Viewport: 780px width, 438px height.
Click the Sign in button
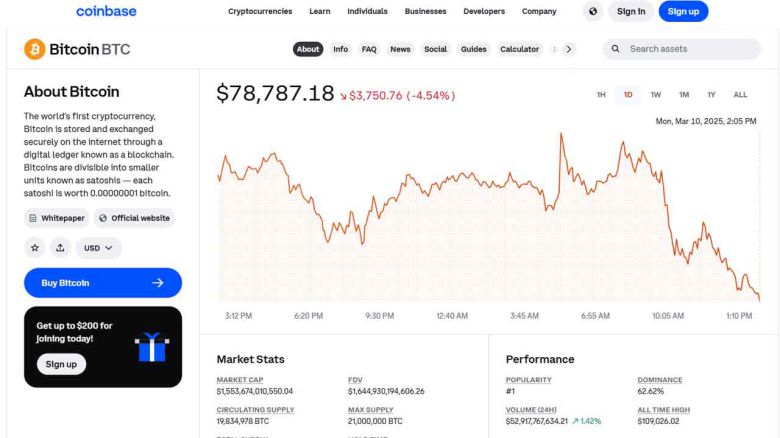pyautogui.click(x=632, y=12)
